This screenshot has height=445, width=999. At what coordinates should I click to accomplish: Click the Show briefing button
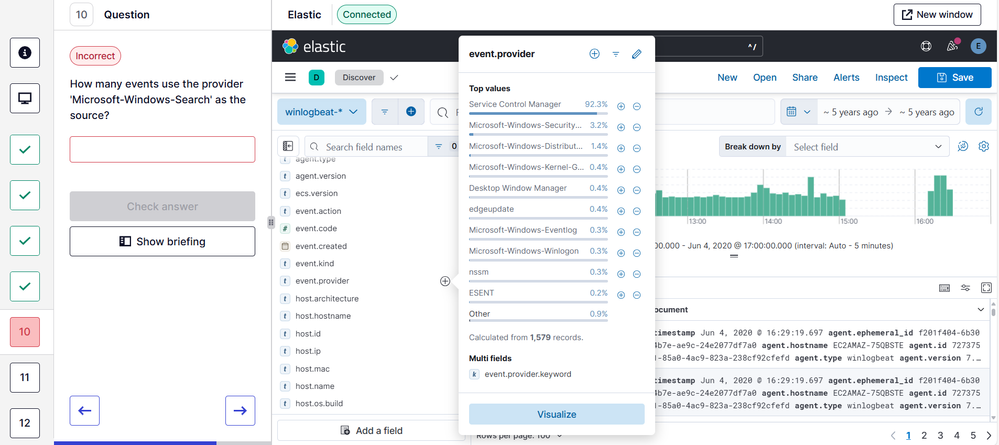(x=162, y=241)
